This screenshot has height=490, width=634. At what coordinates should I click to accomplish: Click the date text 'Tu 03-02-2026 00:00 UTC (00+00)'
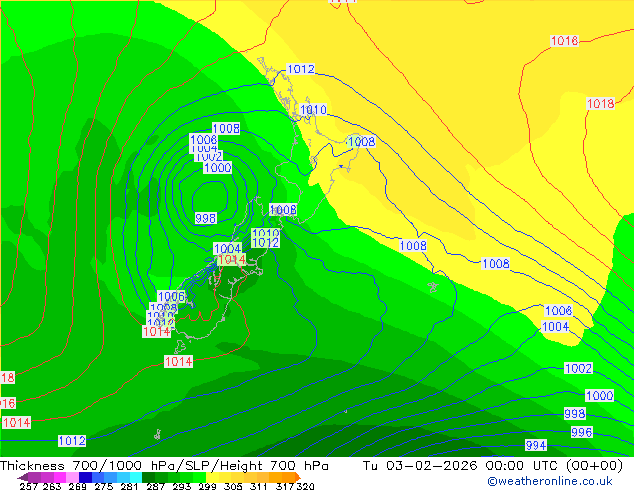pos(493,466)
